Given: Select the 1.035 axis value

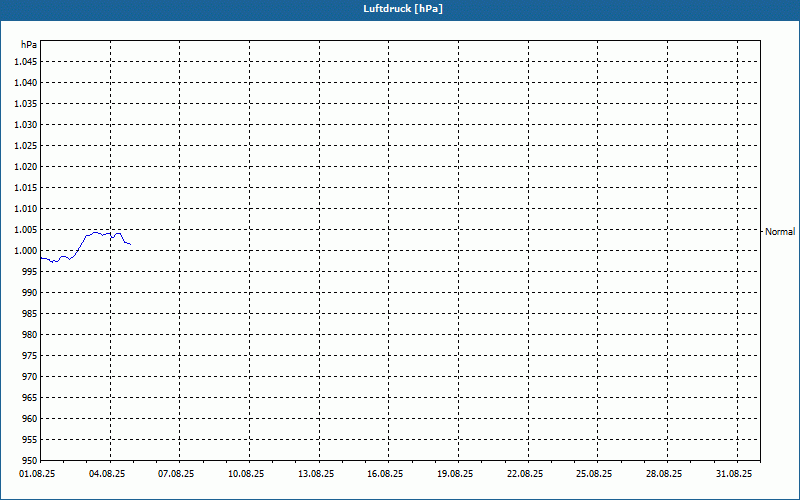Looking at the screenshot, I should pos(26,104).
